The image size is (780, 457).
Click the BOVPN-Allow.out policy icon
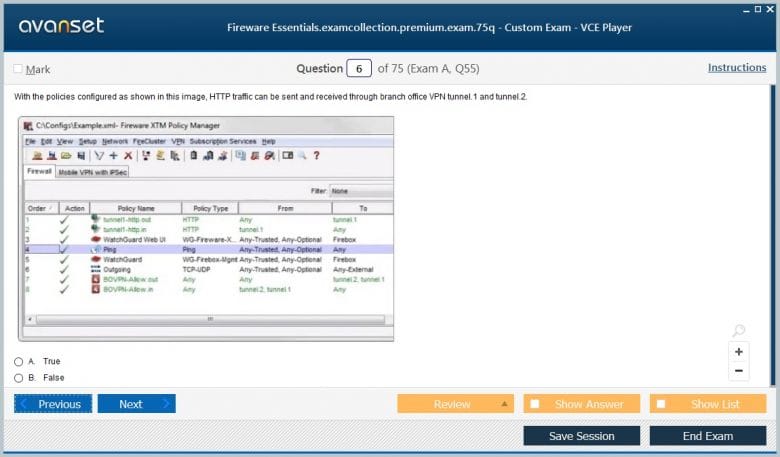click(x=96, y=279)
